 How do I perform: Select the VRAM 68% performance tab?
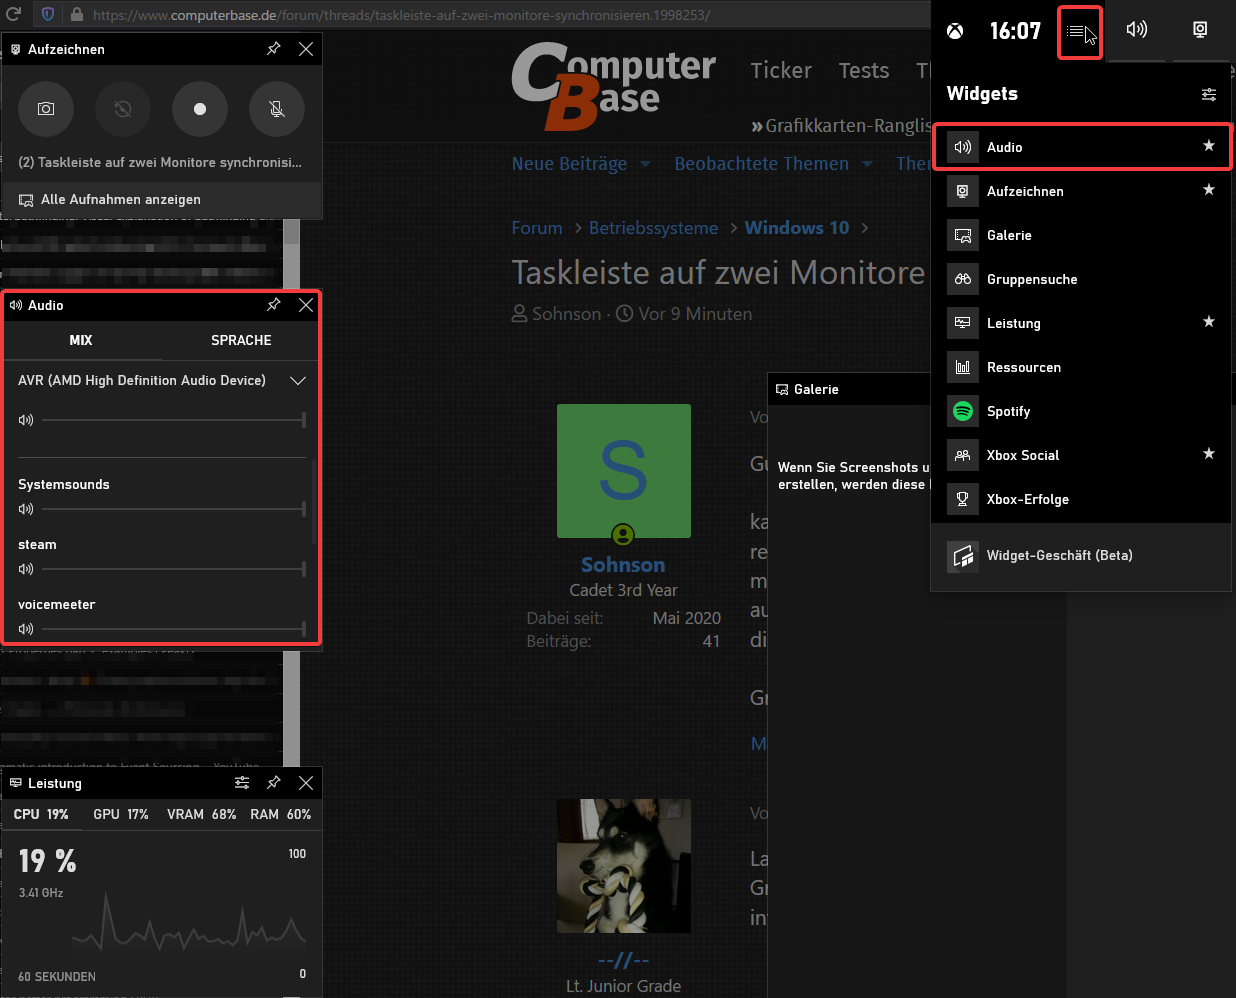pyautogui.click(x=202, y=815)
